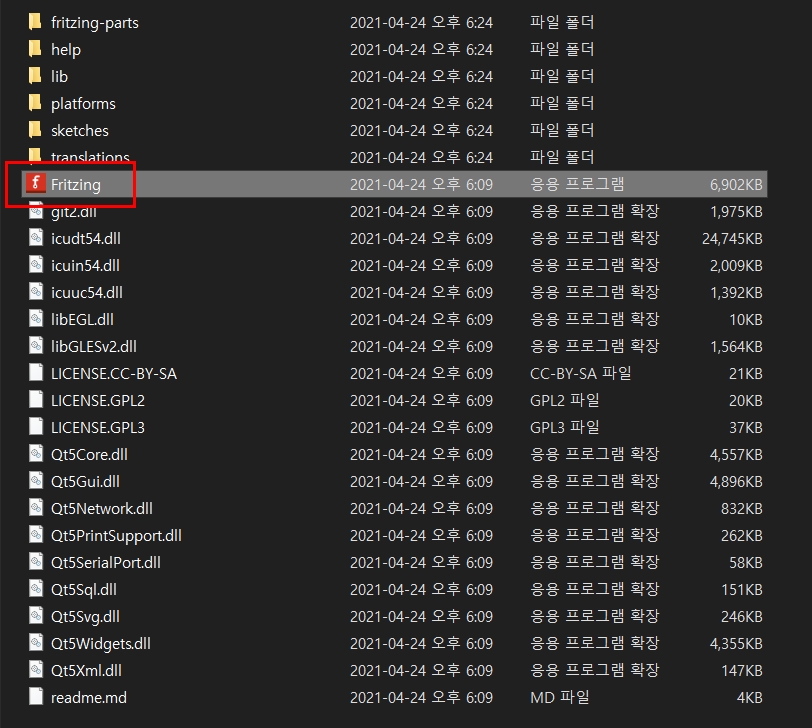Click the MD 파일 type cell
Screen dimensions: 812x728
pos(559,697)
